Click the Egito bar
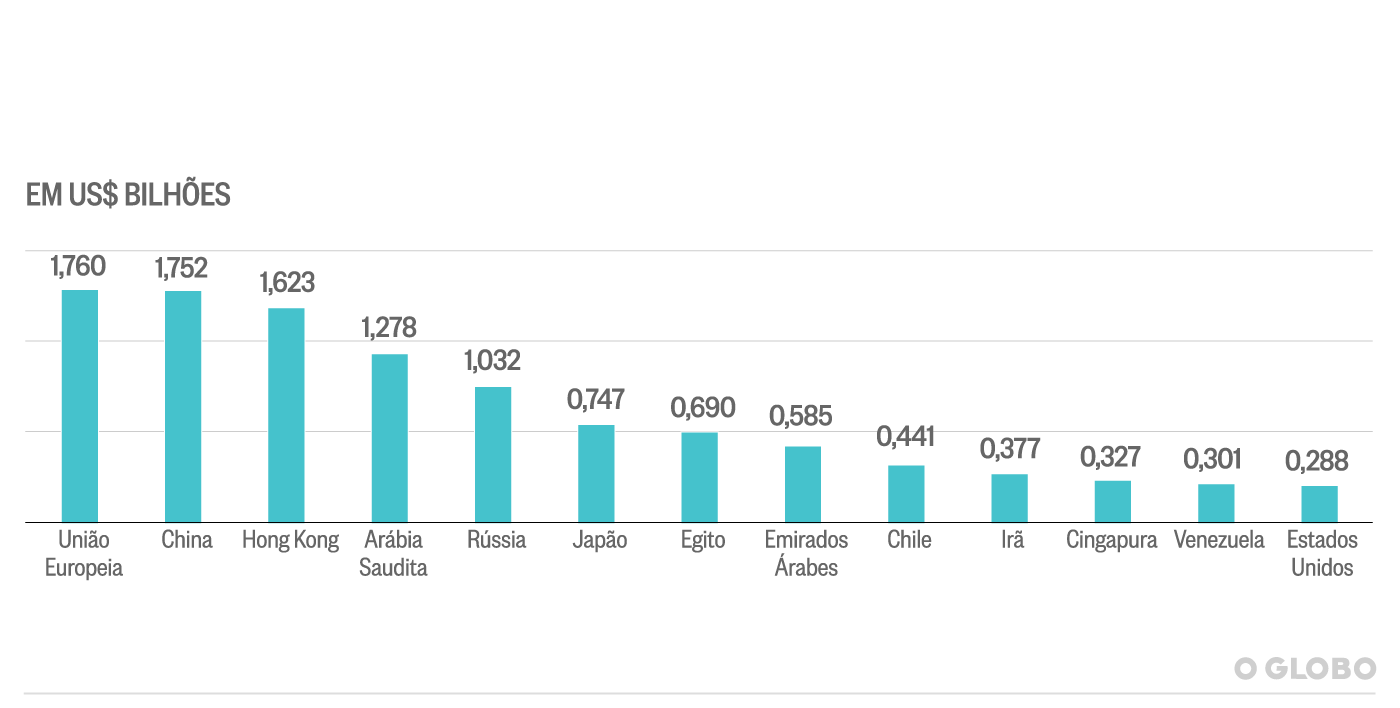The width and height of the screenshot is (1400, 708). pos(700,477)
